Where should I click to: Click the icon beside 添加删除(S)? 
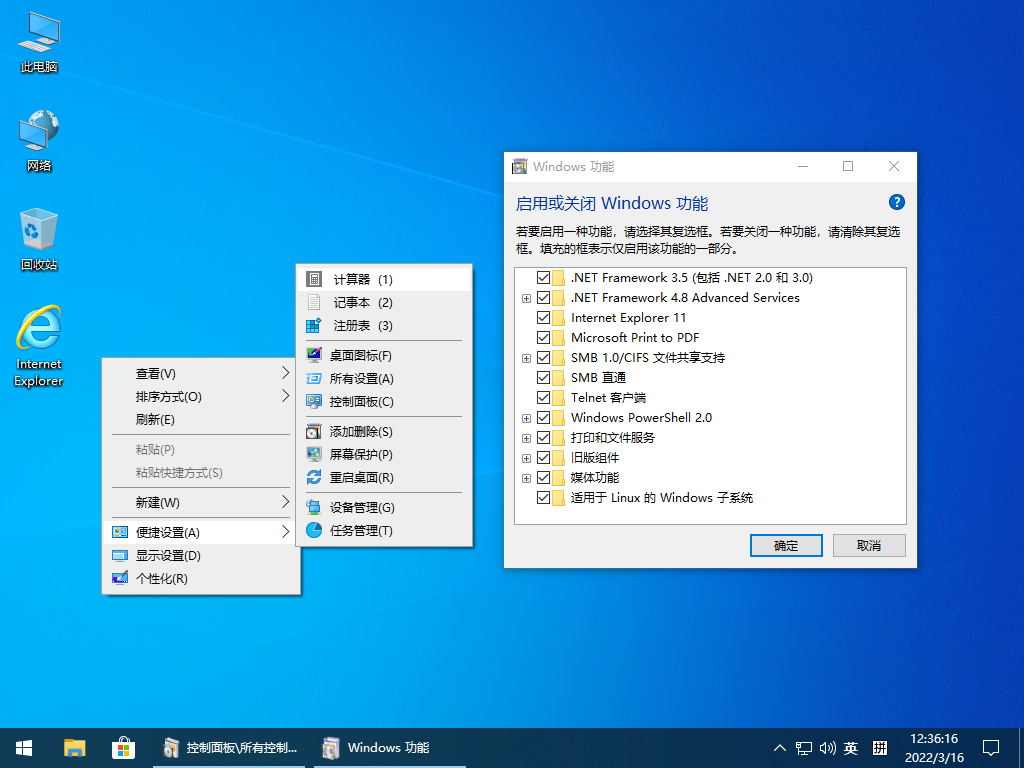coord(314,431)
